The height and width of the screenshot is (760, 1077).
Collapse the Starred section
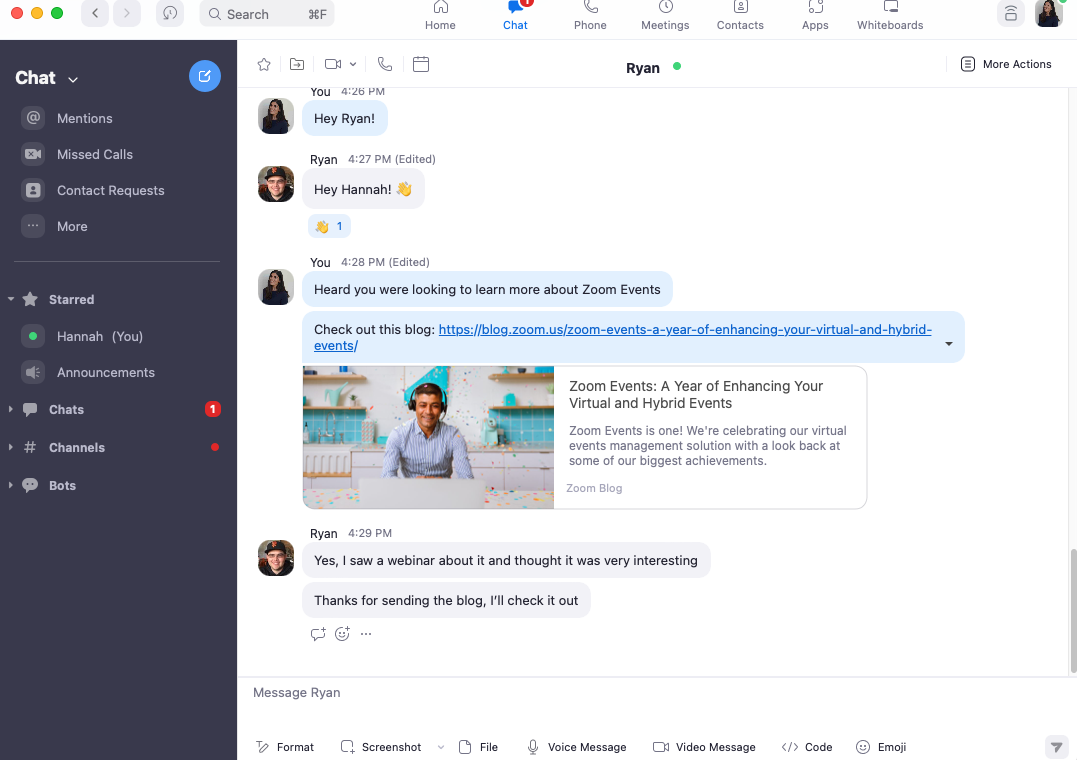[11, 300]
